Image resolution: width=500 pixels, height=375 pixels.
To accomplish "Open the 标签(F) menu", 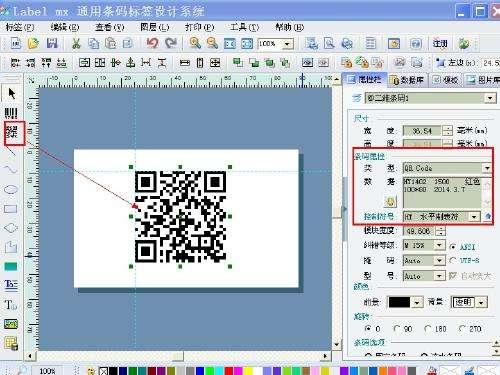I will (20, 27).
